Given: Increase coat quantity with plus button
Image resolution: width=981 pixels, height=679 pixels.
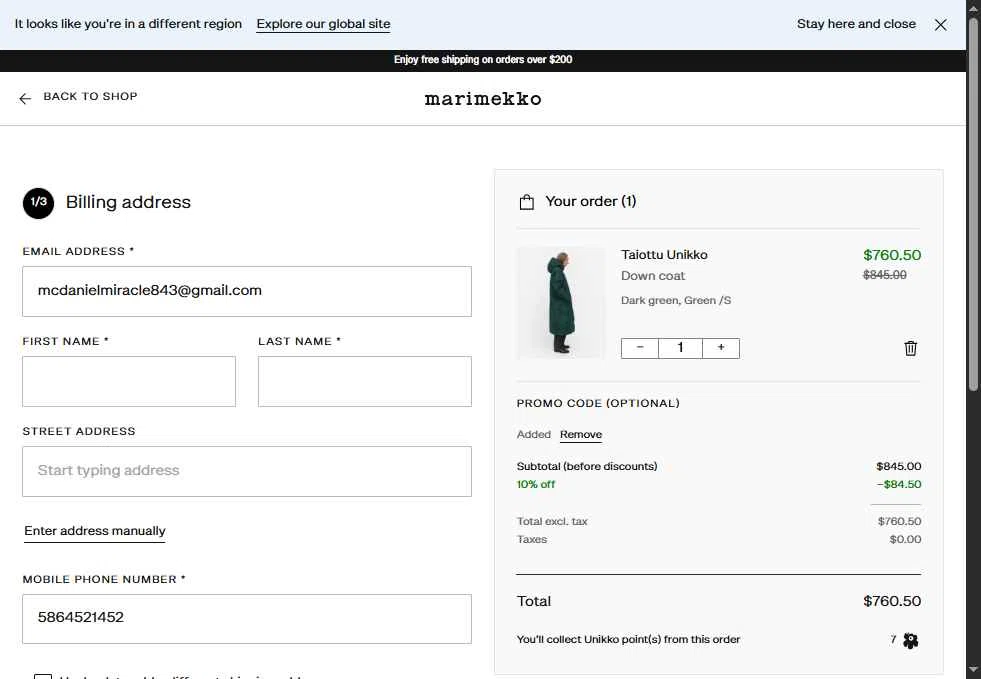Looking at the screenshot, I should [x=721, y=348].
